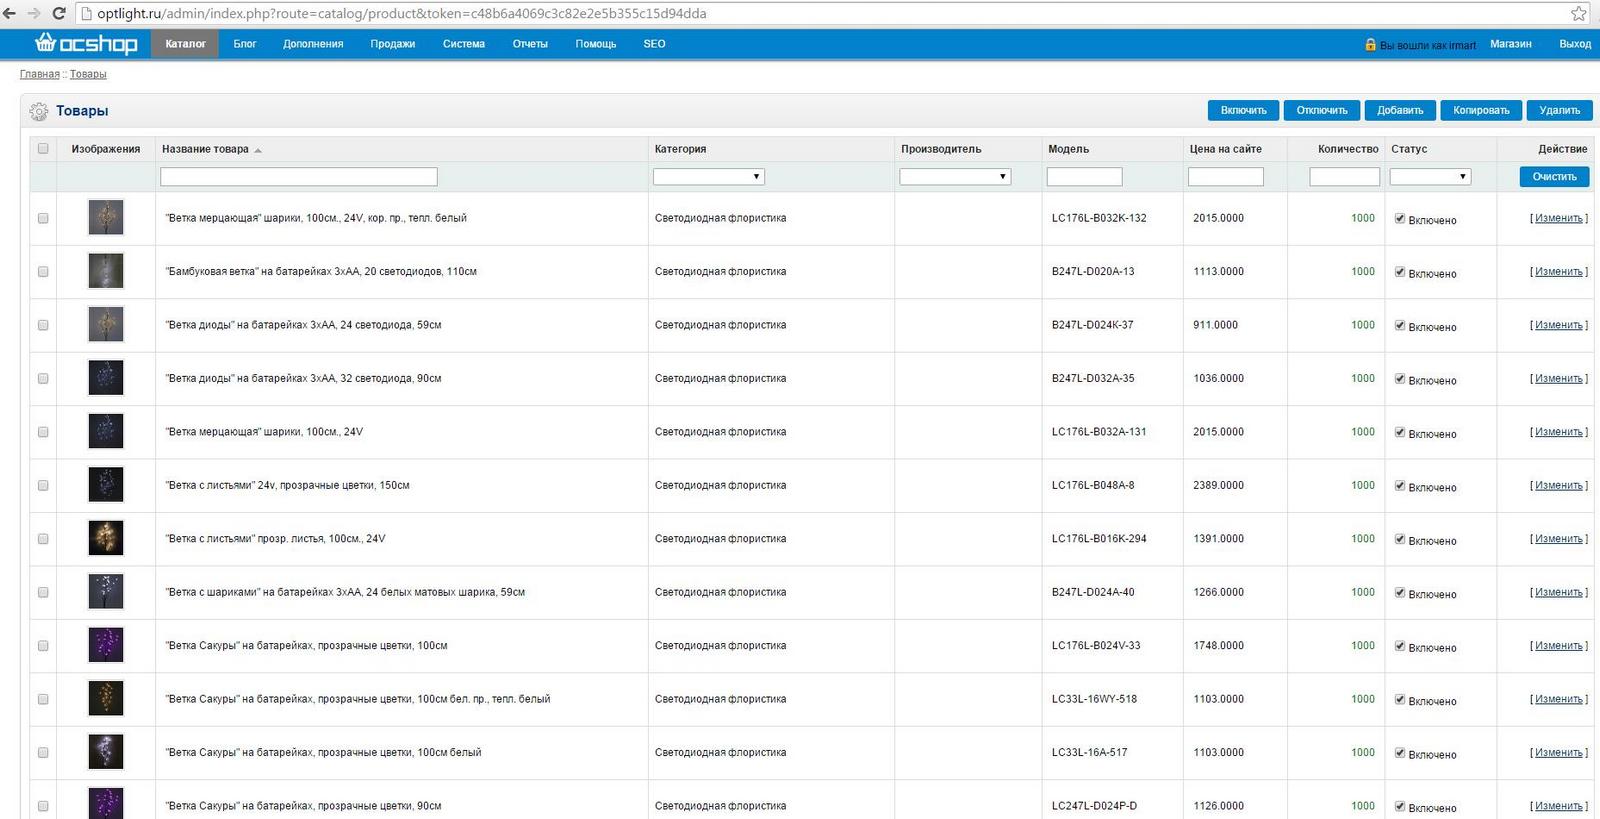
Task: Click the Копировать button
Action: 1481,110
